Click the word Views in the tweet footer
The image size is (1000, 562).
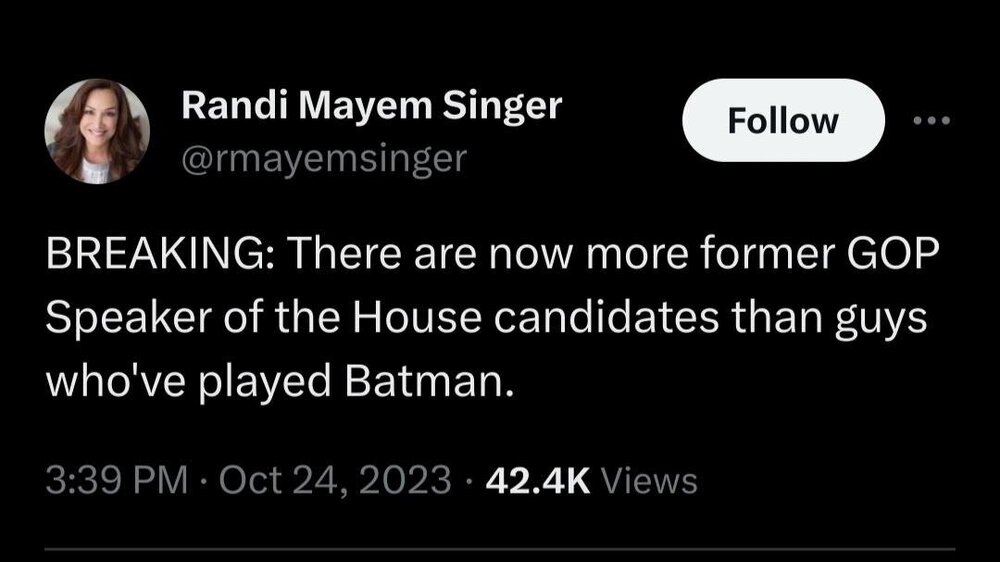point(652,480)
